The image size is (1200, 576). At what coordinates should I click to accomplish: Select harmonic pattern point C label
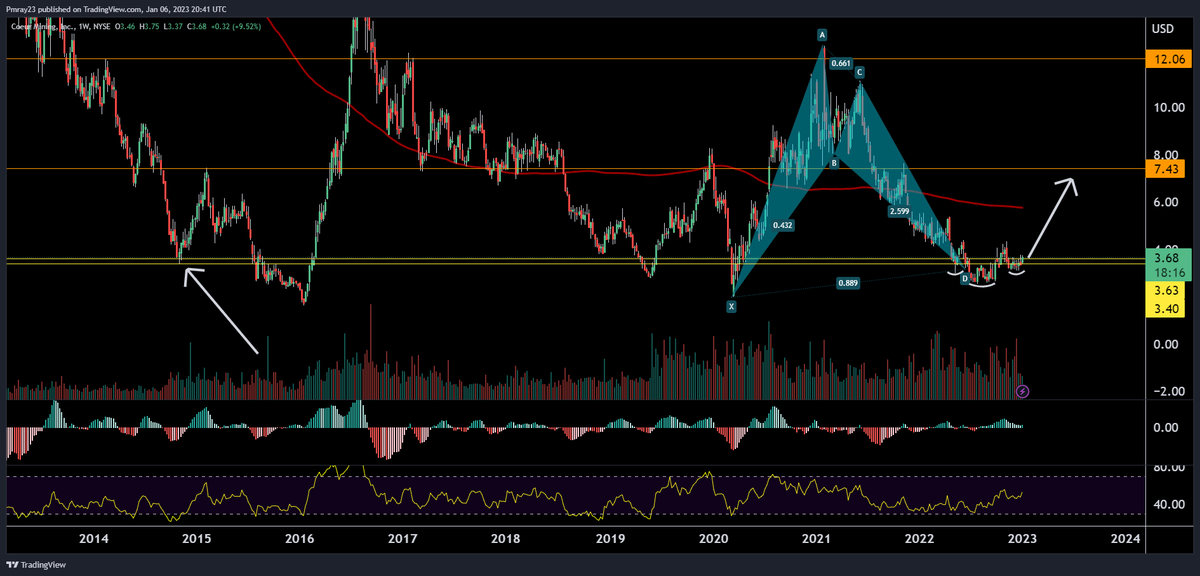point(859,72)
